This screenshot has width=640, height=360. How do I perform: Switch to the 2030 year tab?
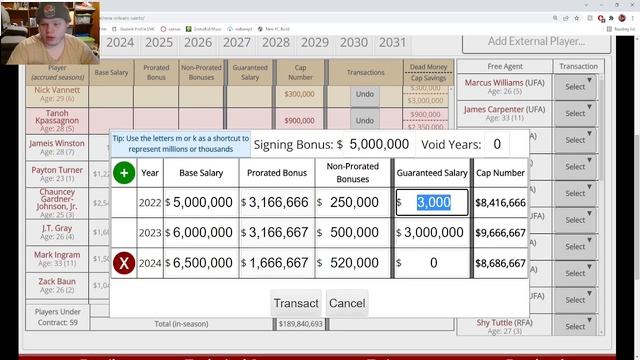[354, 42]
